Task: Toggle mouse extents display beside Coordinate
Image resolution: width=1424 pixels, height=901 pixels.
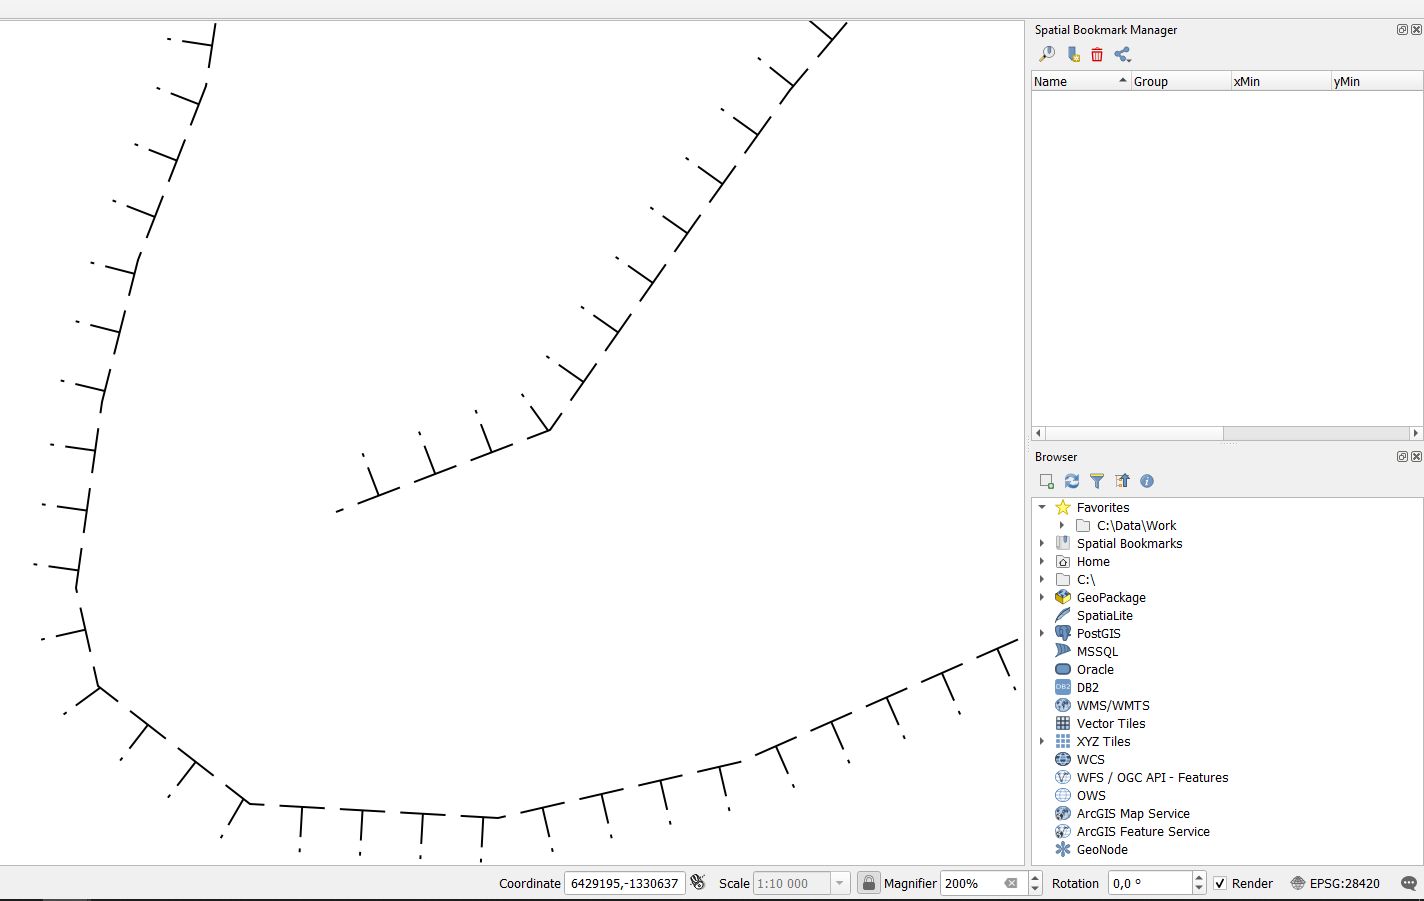Action: click(x=698, y=883)
